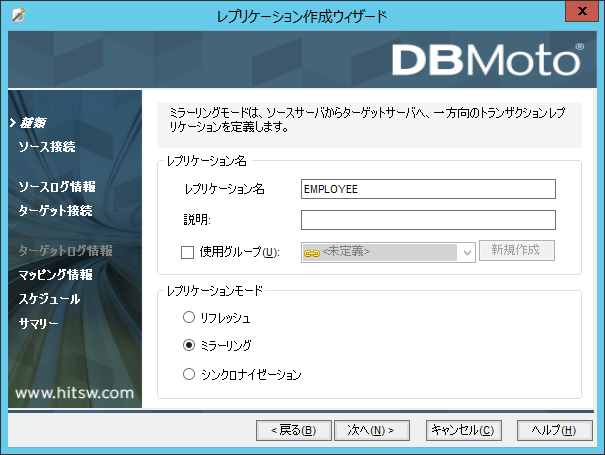Close the replication wizard window

(x=582, y=11)
